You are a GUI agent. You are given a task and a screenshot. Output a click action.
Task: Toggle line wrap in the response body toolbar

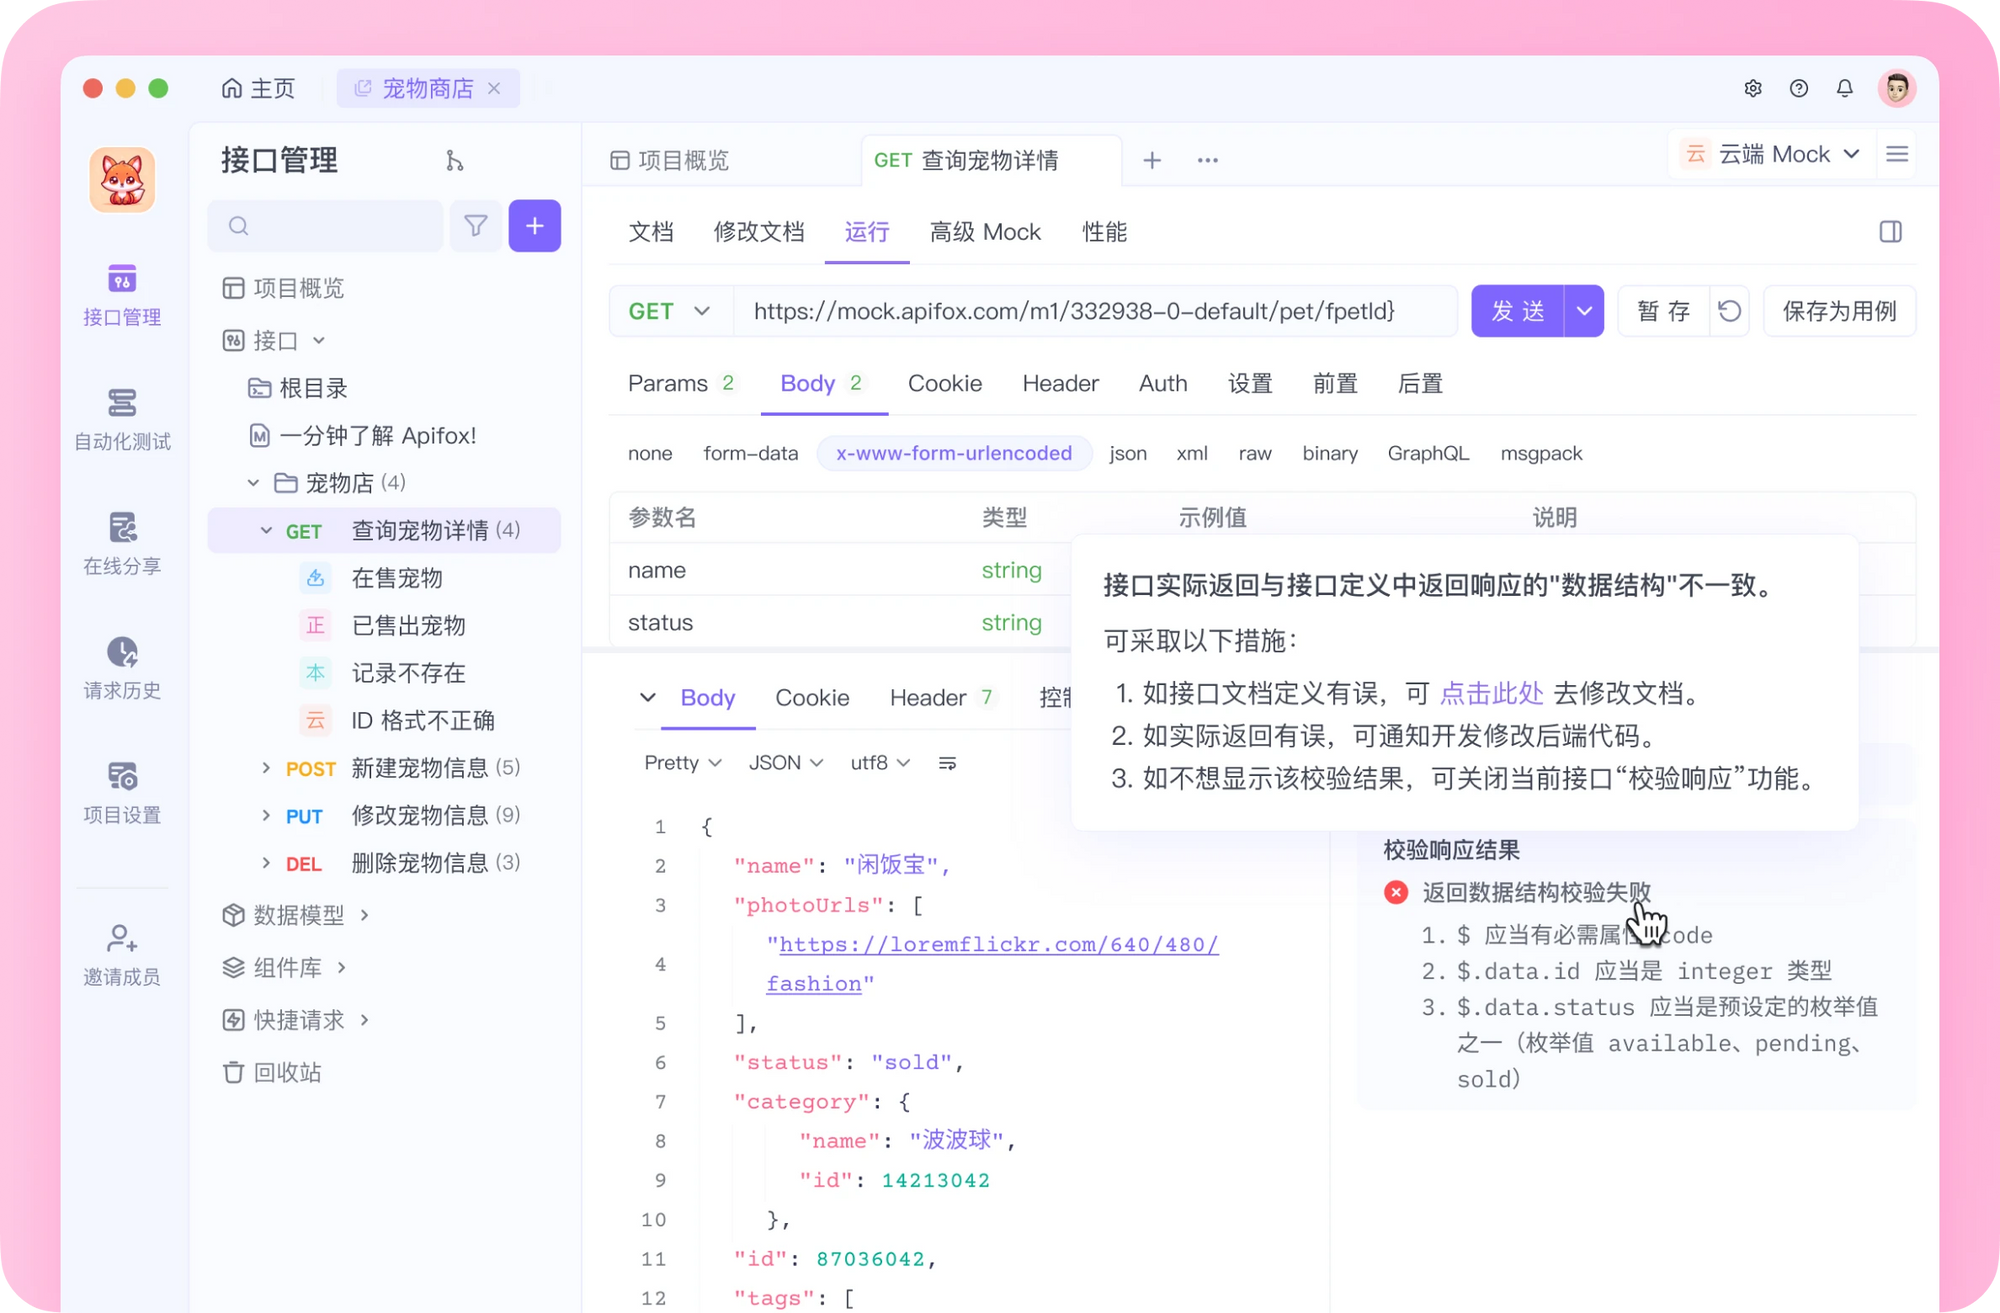point(946,762)
